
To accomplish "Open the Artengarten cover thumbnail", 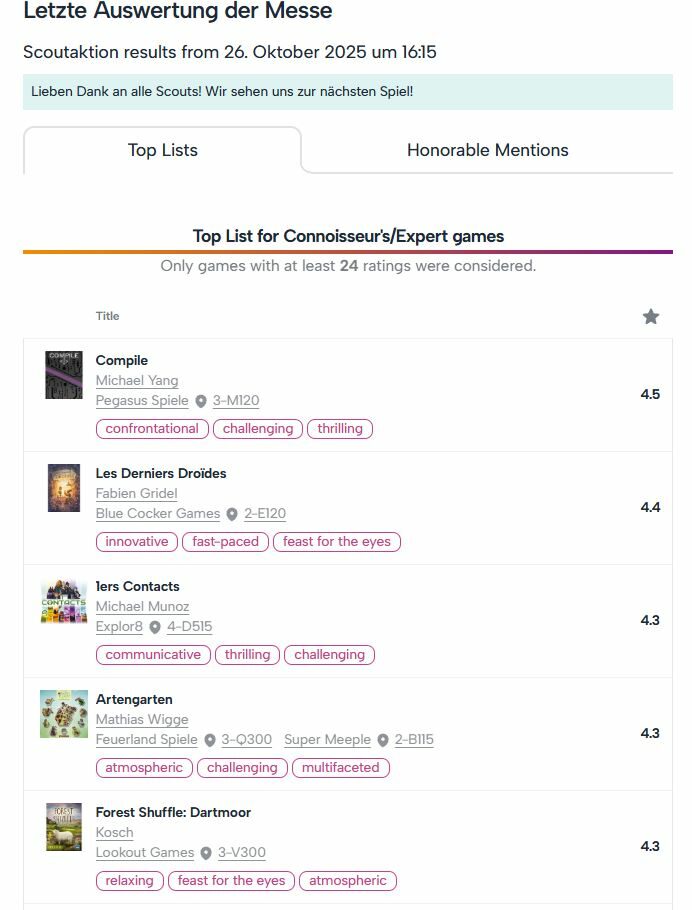I will coord(64,714).
